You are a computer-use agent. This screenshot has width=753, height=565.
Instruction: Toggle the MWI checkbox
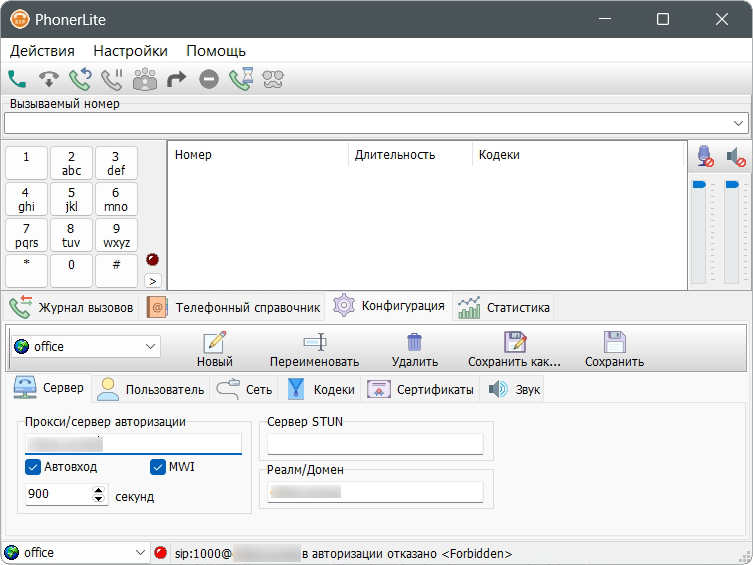158,467
